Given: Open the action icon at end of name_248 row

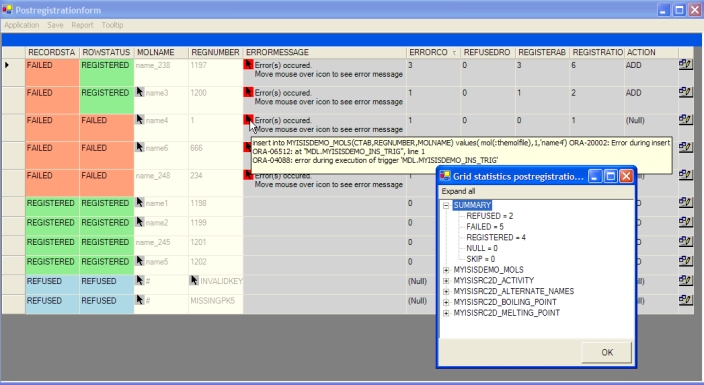Looking at the screenshot, I should (685, 174).
